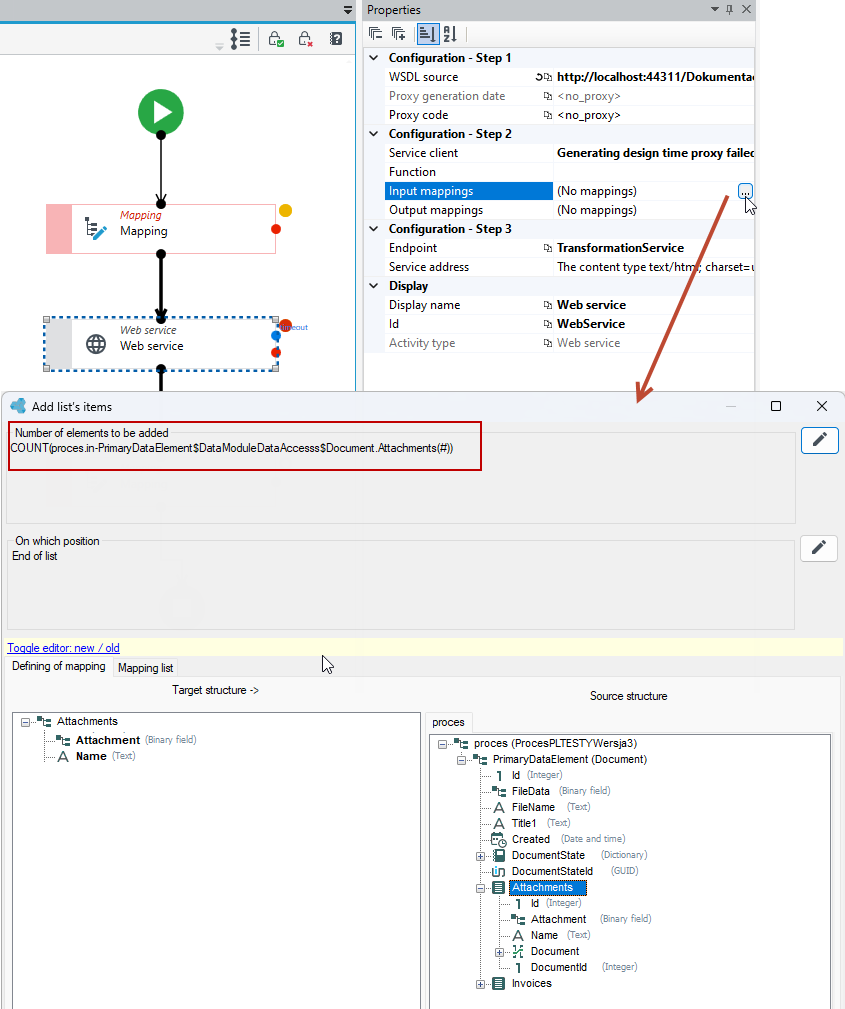Collapse the Configuration - Step 3 section

(373, 229)
